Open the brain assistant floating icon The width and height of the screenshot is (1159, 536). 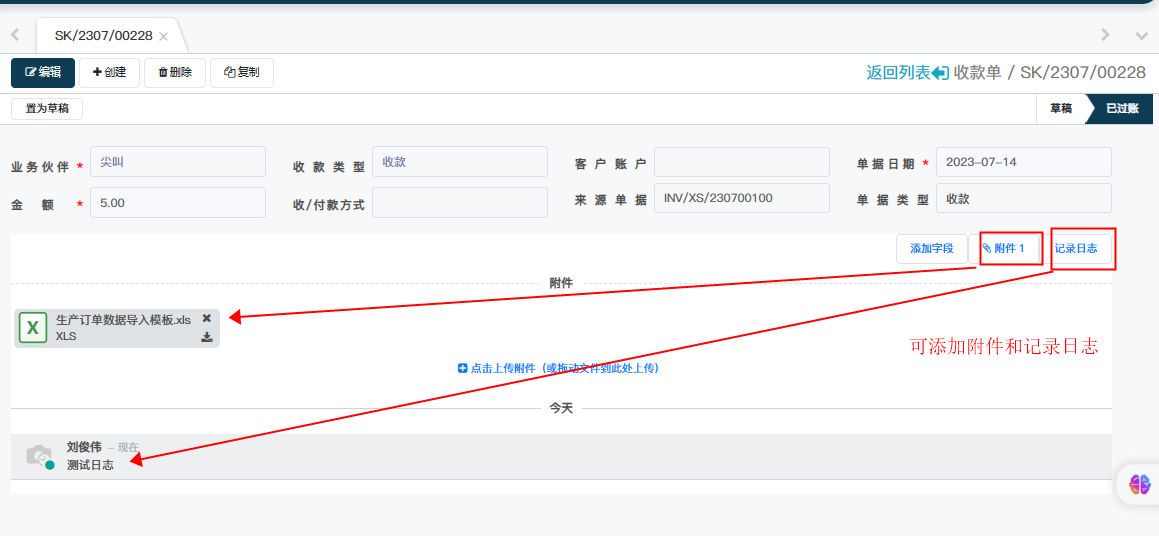(x=1139, y=485)
